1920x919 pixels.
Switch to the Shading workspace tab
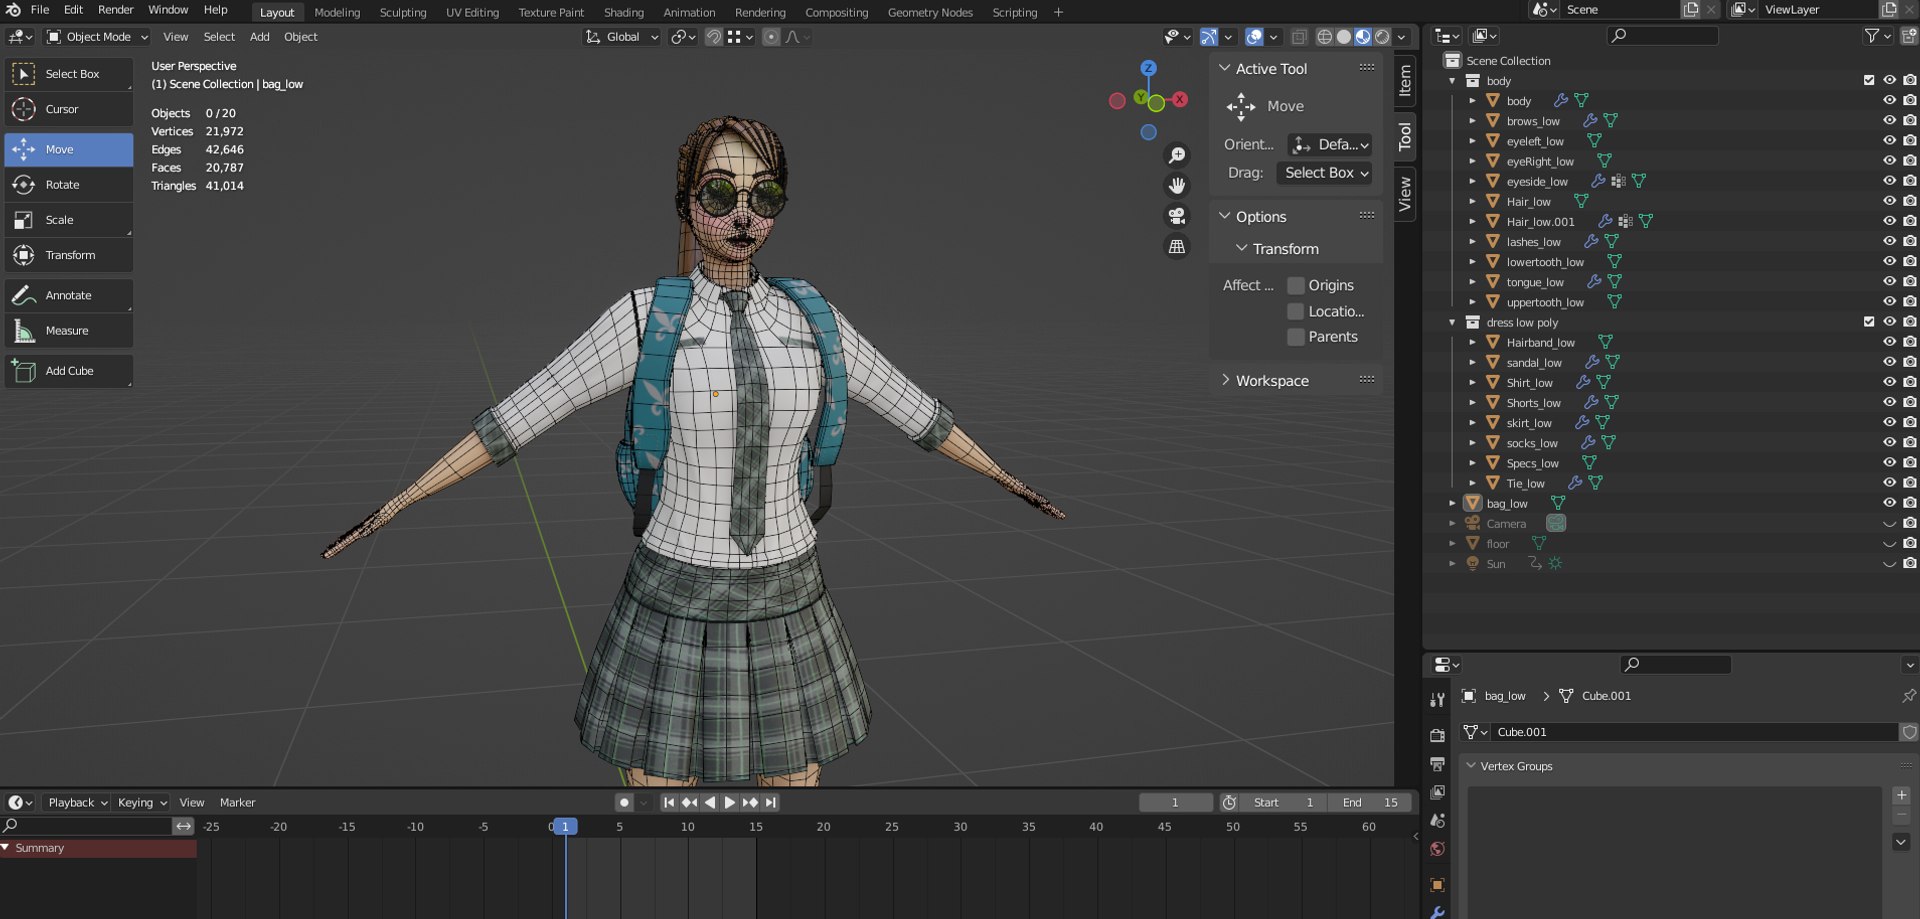point(624,13)
